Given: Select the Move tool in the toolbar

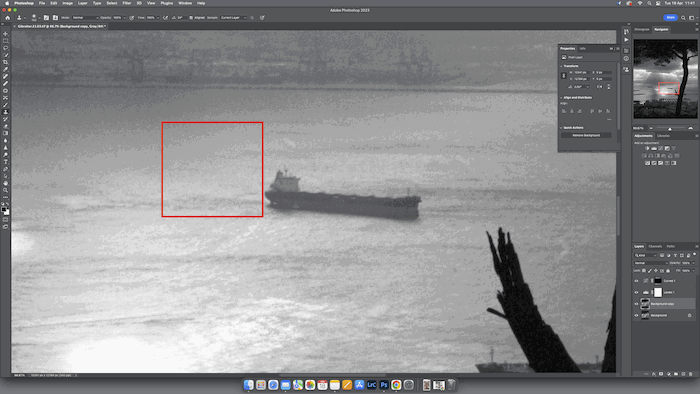Looking at the screenshot, I should click(x=5, y=33).
